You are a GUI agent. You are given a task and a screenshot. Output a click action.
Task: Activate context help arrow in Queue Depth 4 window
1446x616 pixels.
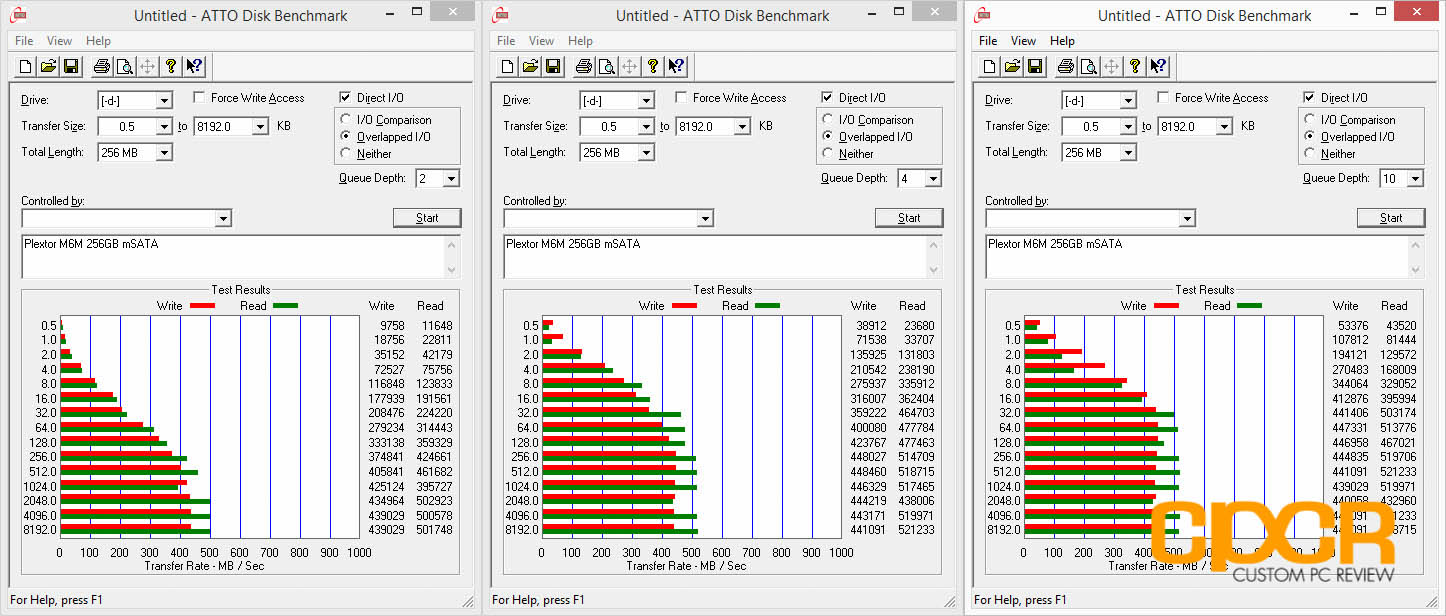click(x=676, y=67)
